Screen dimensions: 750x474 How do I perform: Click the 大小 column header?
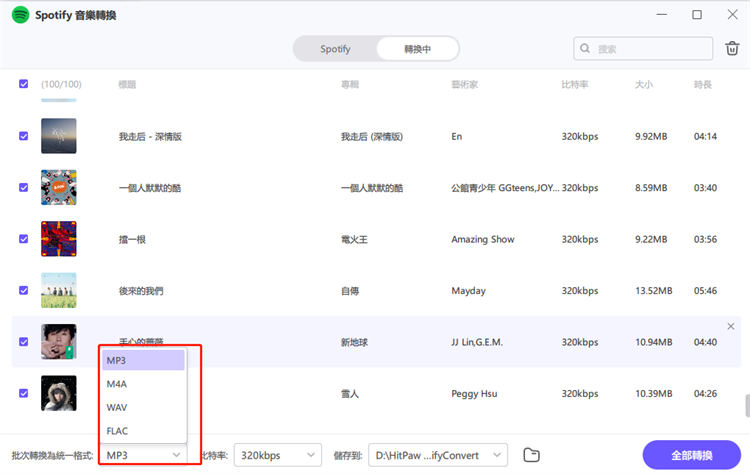click(x=643, y=85)
